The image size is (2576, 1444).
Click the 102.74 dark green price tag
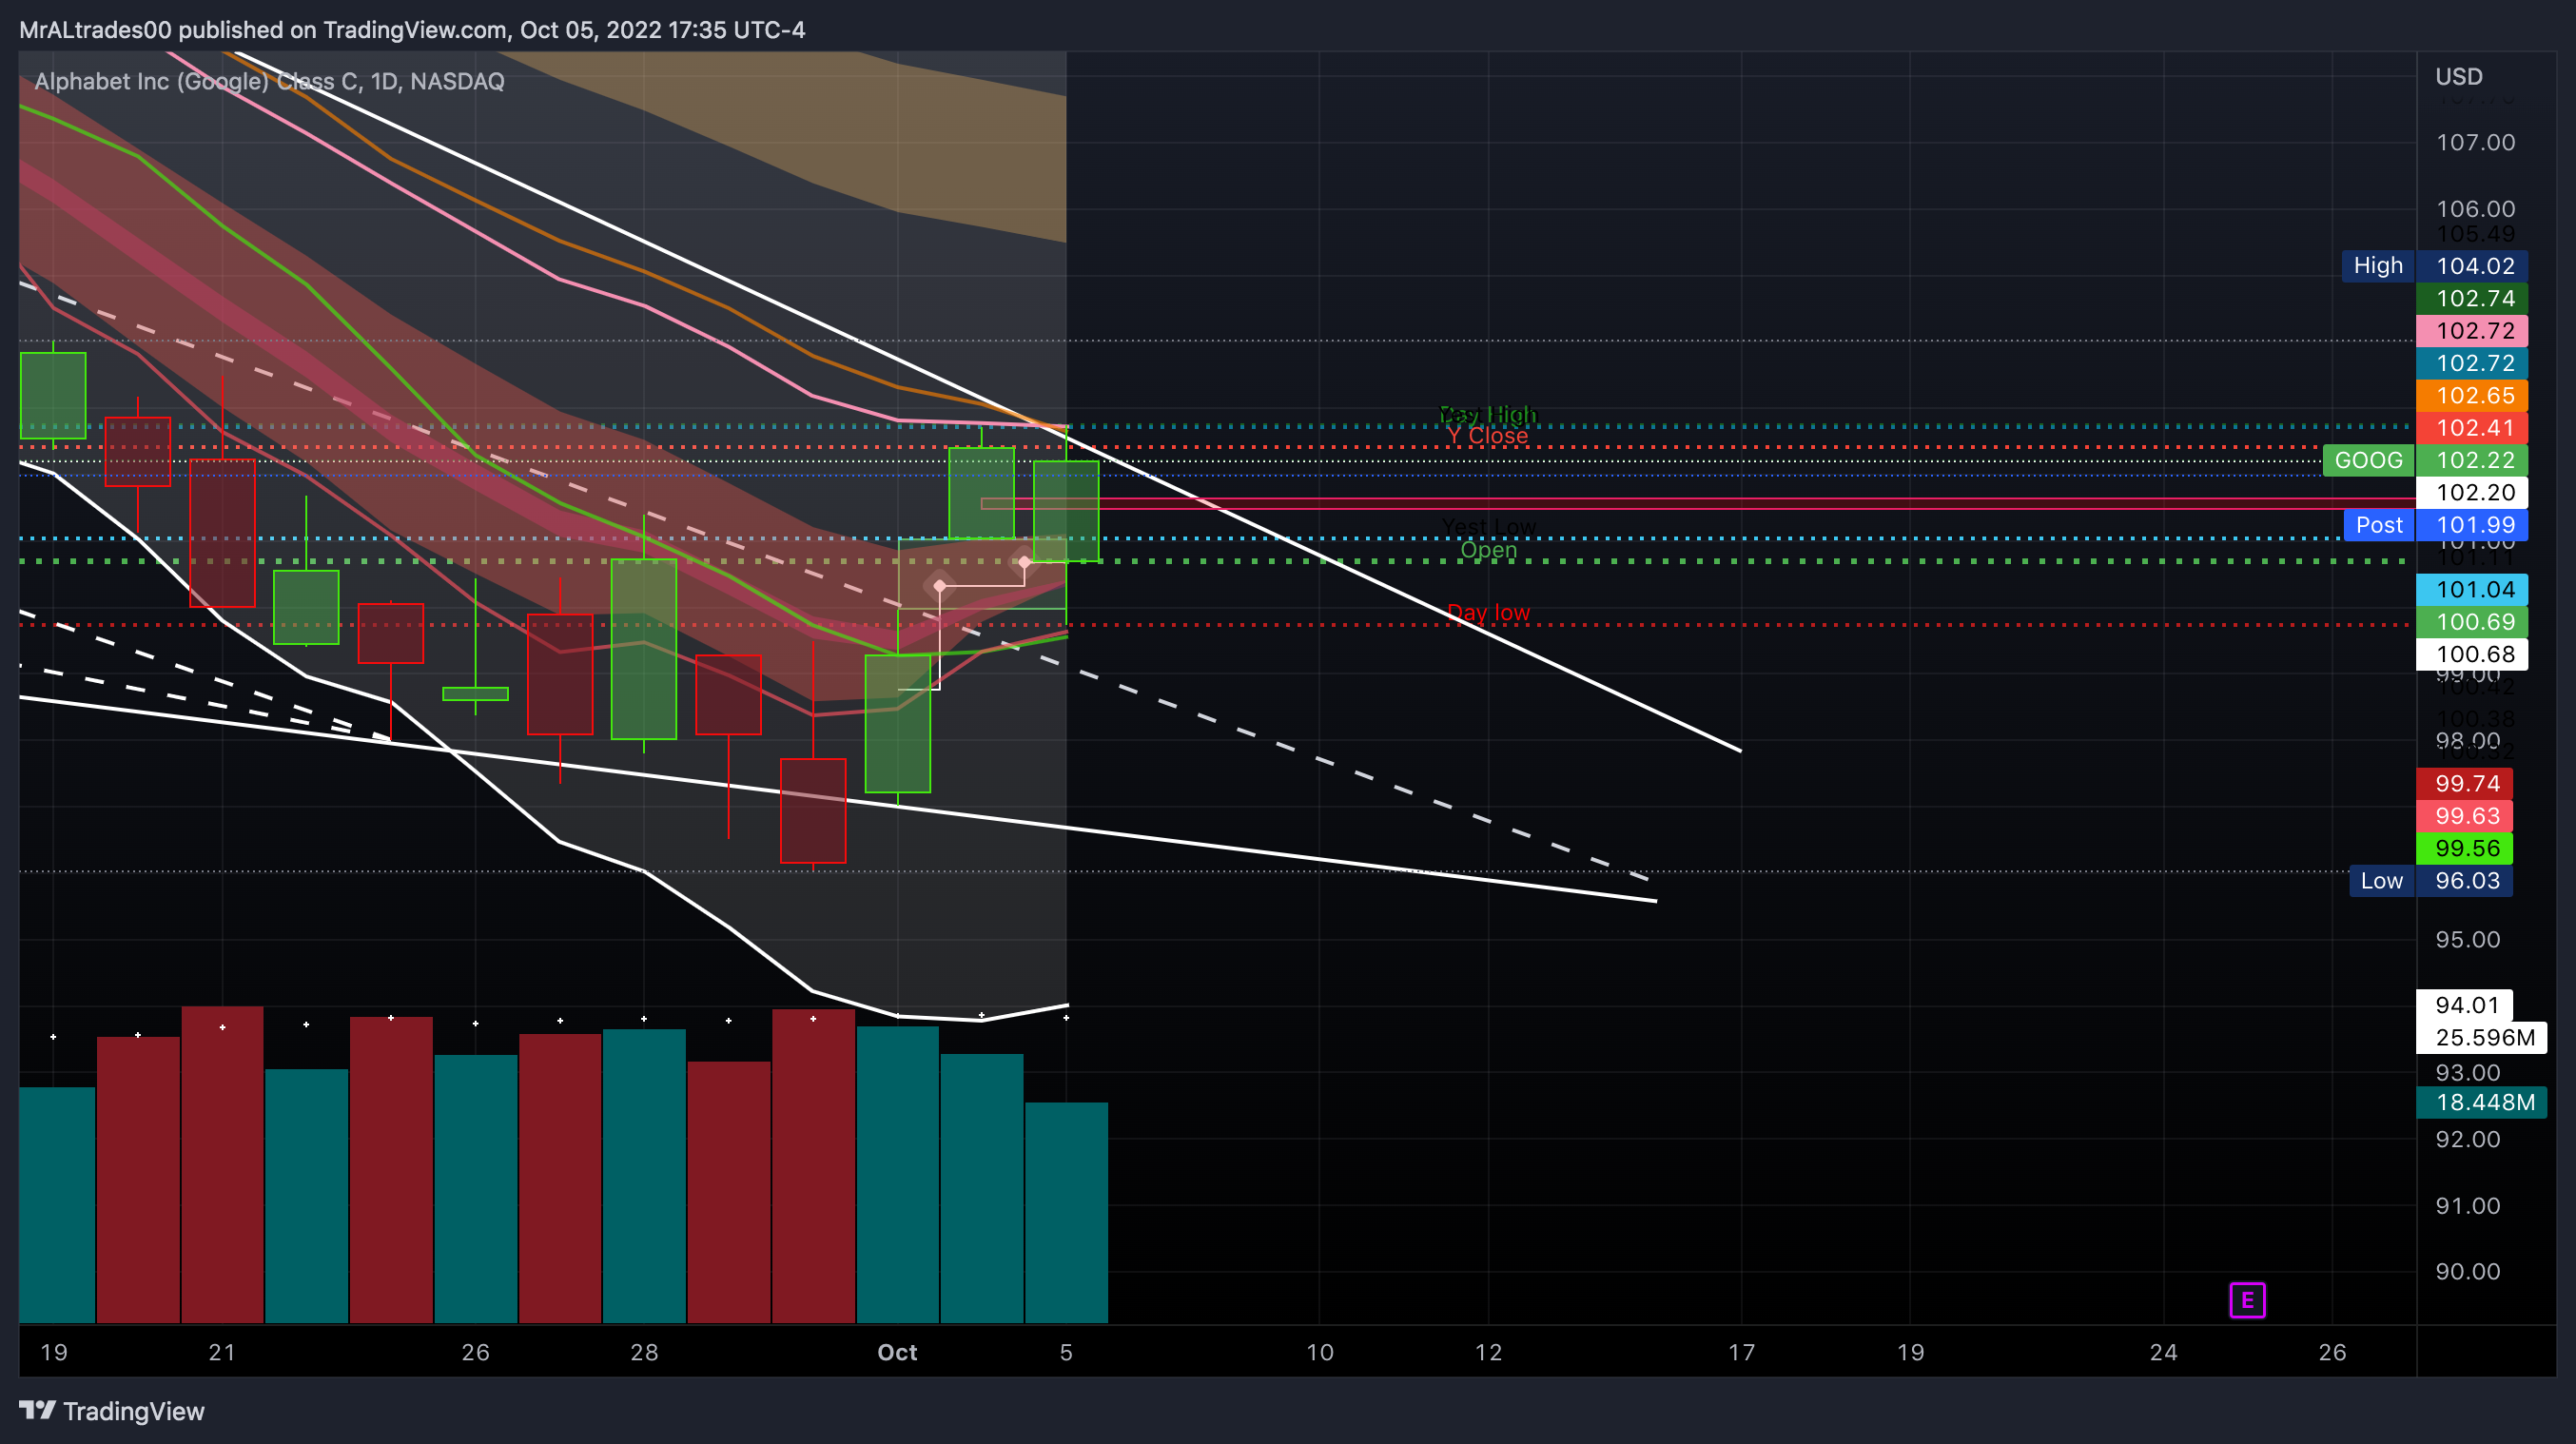coord(2472,298)
